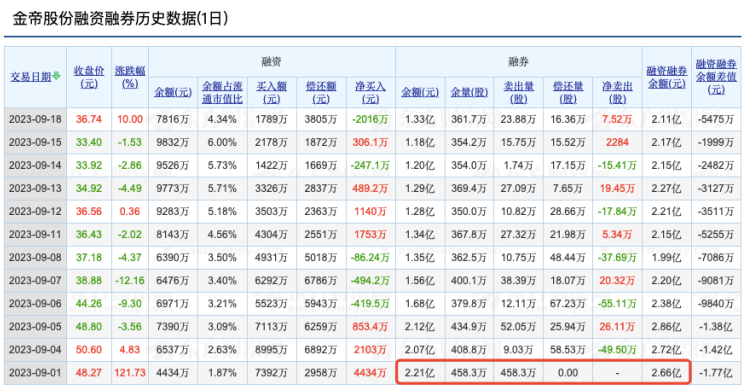
Task: Click net sell value 2284
Action: coord(617,142)
